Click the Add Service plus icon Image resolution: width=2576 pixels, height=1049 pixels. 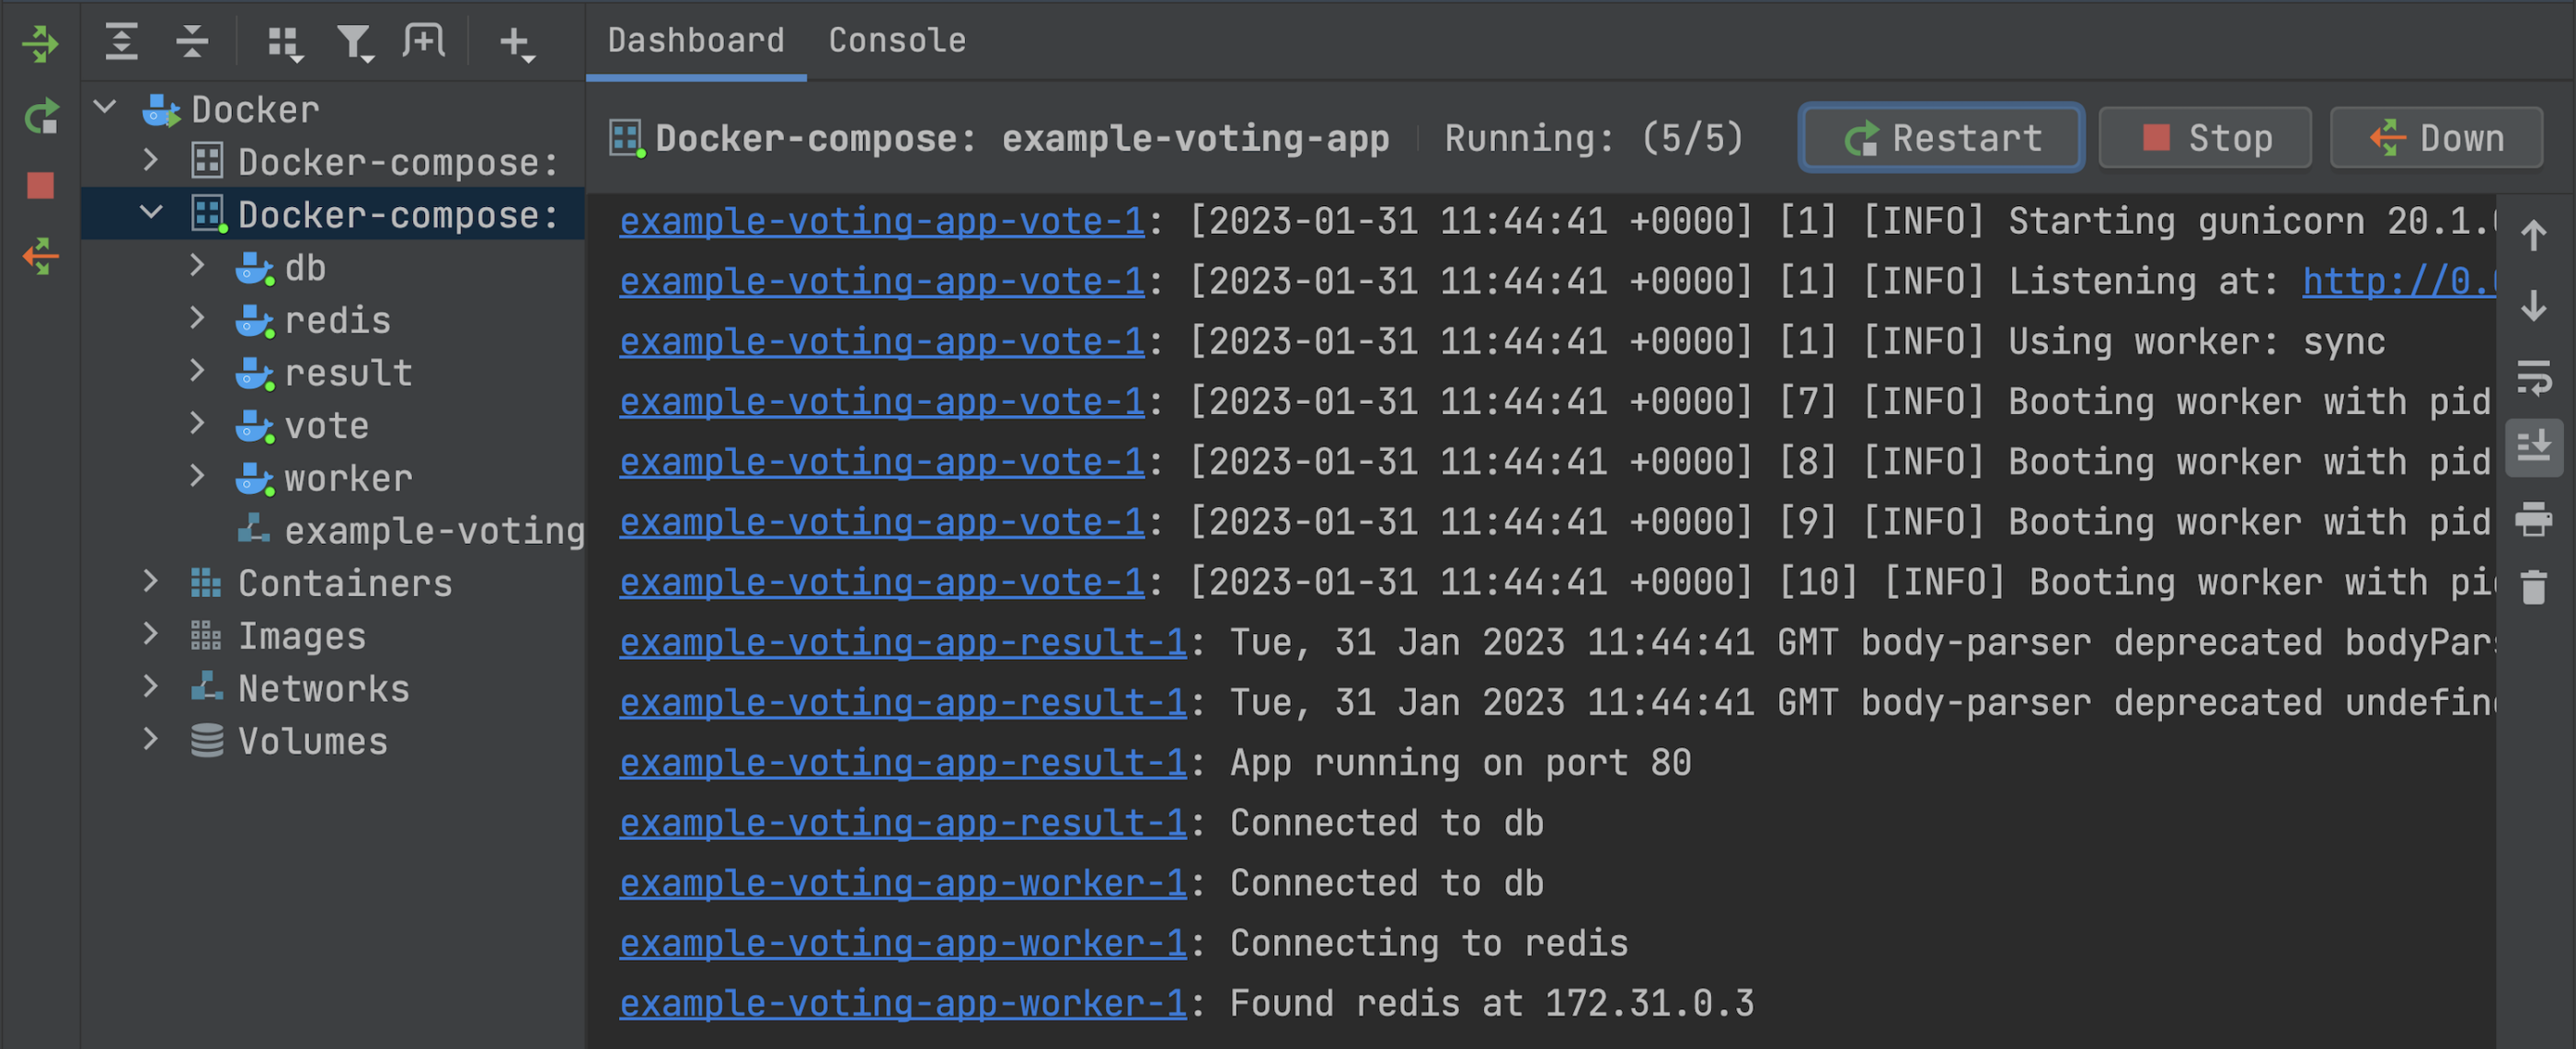coord(516,43)
